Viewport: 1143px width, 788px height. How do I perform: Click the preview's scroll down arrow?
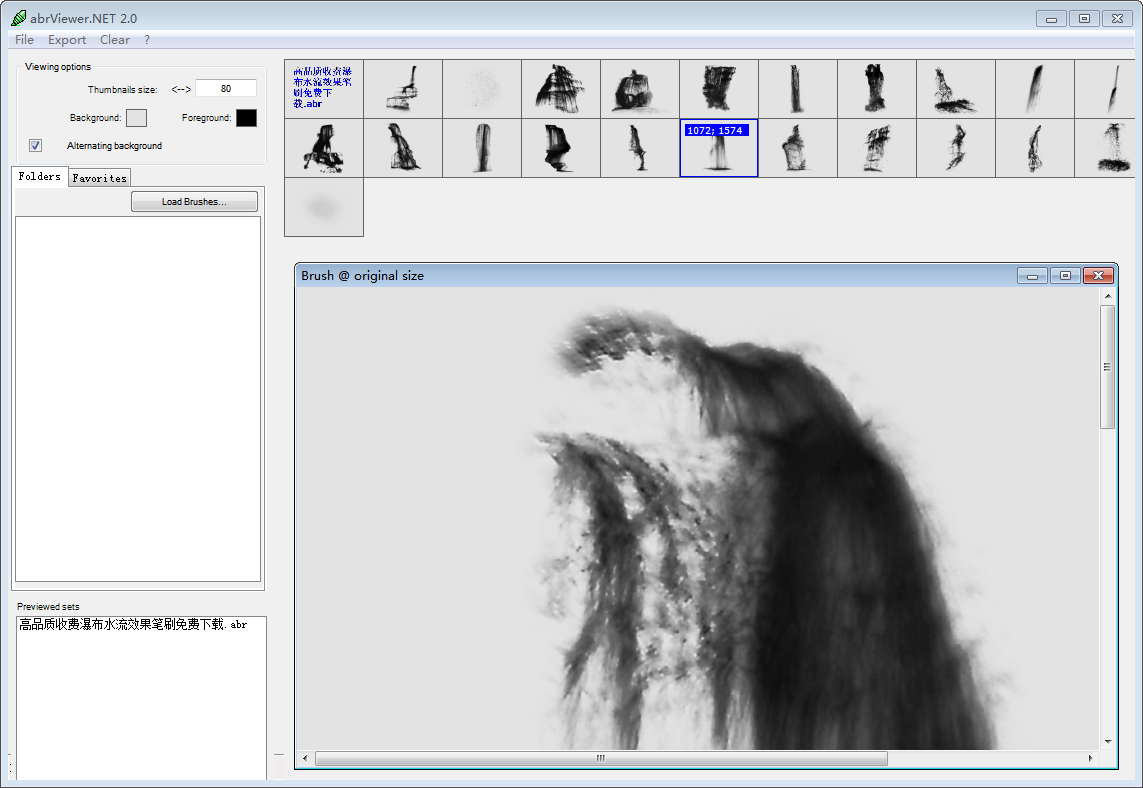(1108, 741)
